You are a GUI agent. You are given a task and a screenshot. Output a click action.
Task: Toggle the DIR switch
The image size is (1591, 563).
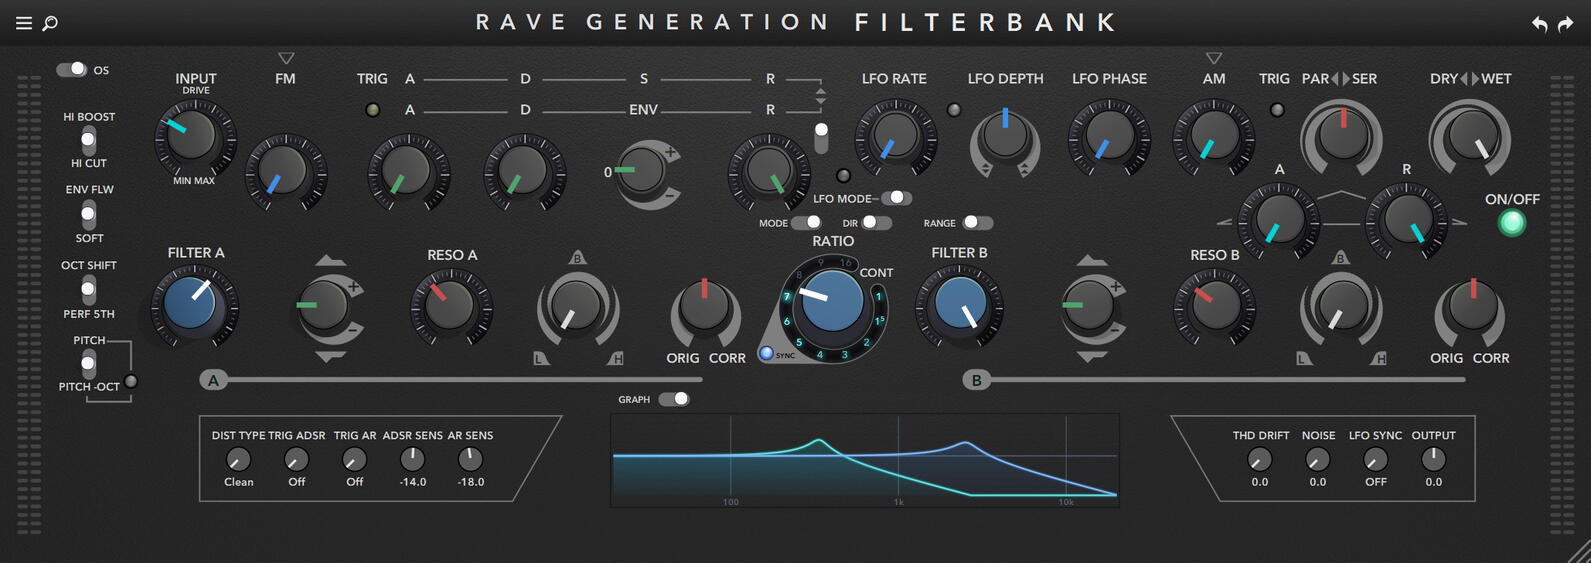tap(876, 222)
